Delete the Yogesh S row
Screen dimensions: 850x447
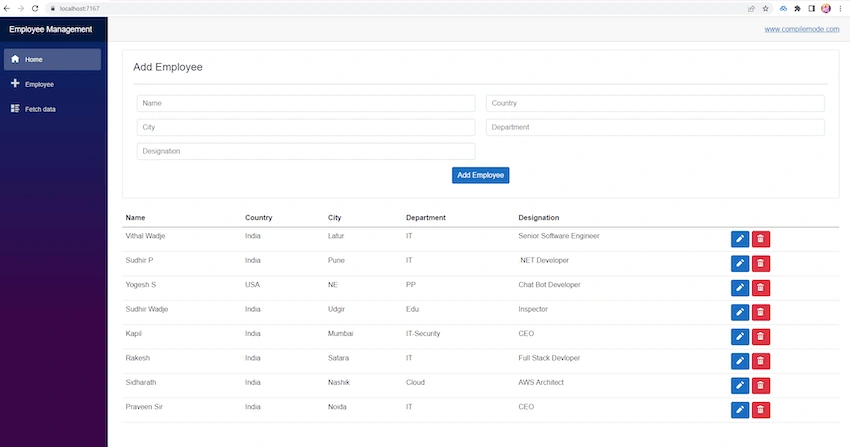coord(761,288)
